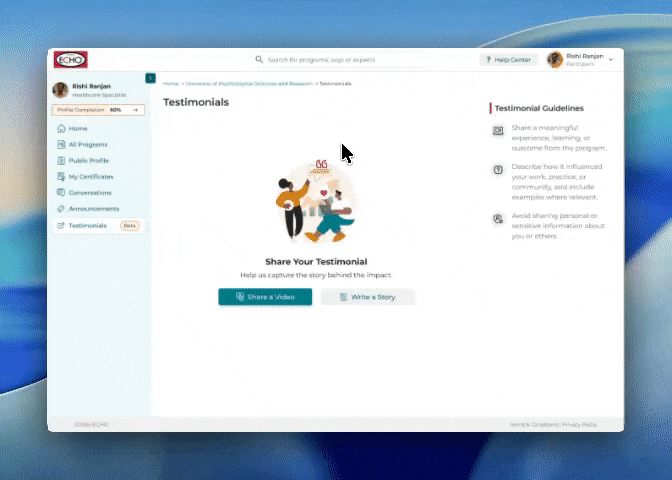This screenshot has width=672, height=480.
Task: Click the document icon in Write a Story
Action: pyautogui.click(x=343, y=297)
